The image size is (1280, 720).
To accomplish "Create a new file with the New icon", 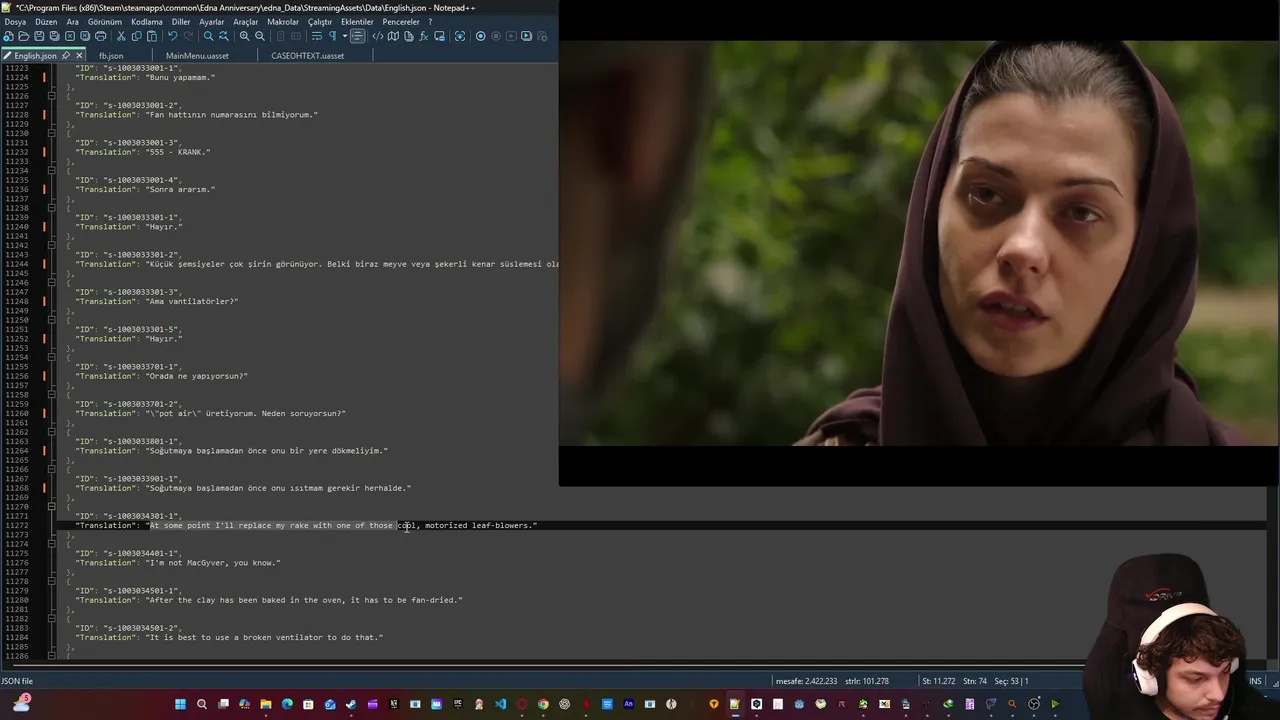I will (8, 36).
